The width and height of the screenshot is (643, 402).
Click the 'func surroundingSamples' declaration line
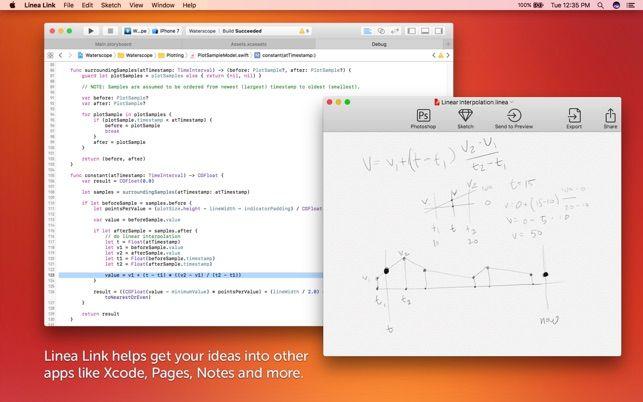coord(211,70)
